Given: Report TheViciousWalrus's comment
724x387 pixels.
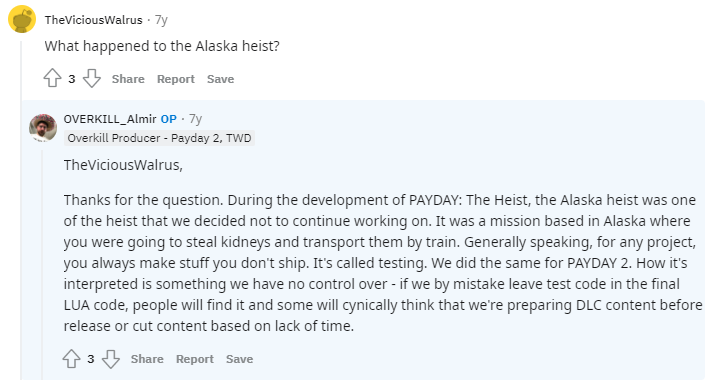Looking at the screenshot, I should click(175, 79).
